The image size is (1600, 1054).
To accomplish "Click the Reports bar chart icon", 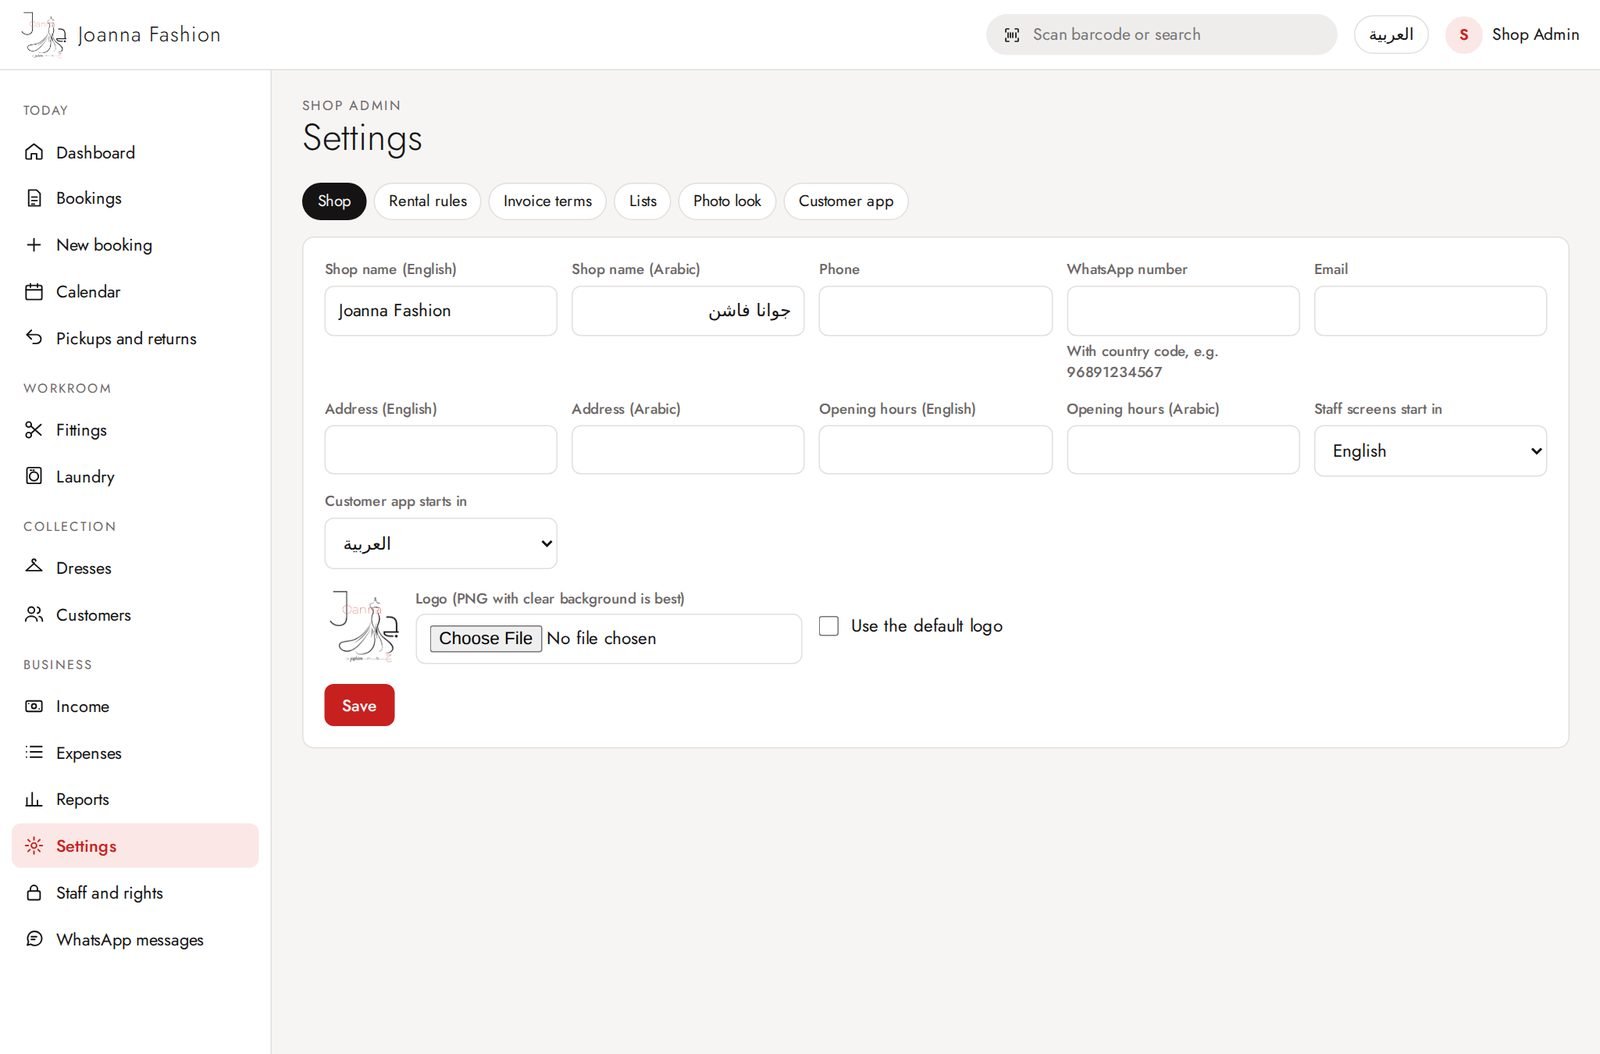I will (x=34, y=799).
